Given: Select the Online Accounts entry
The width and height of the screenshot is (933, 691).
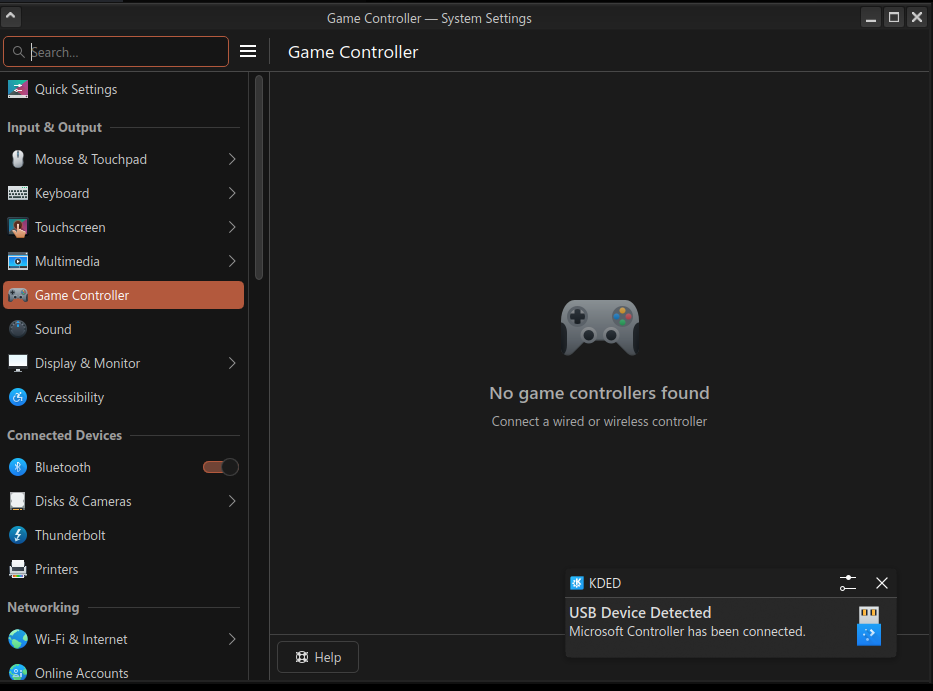Looking at the screenshot, I should pos(124,672).
